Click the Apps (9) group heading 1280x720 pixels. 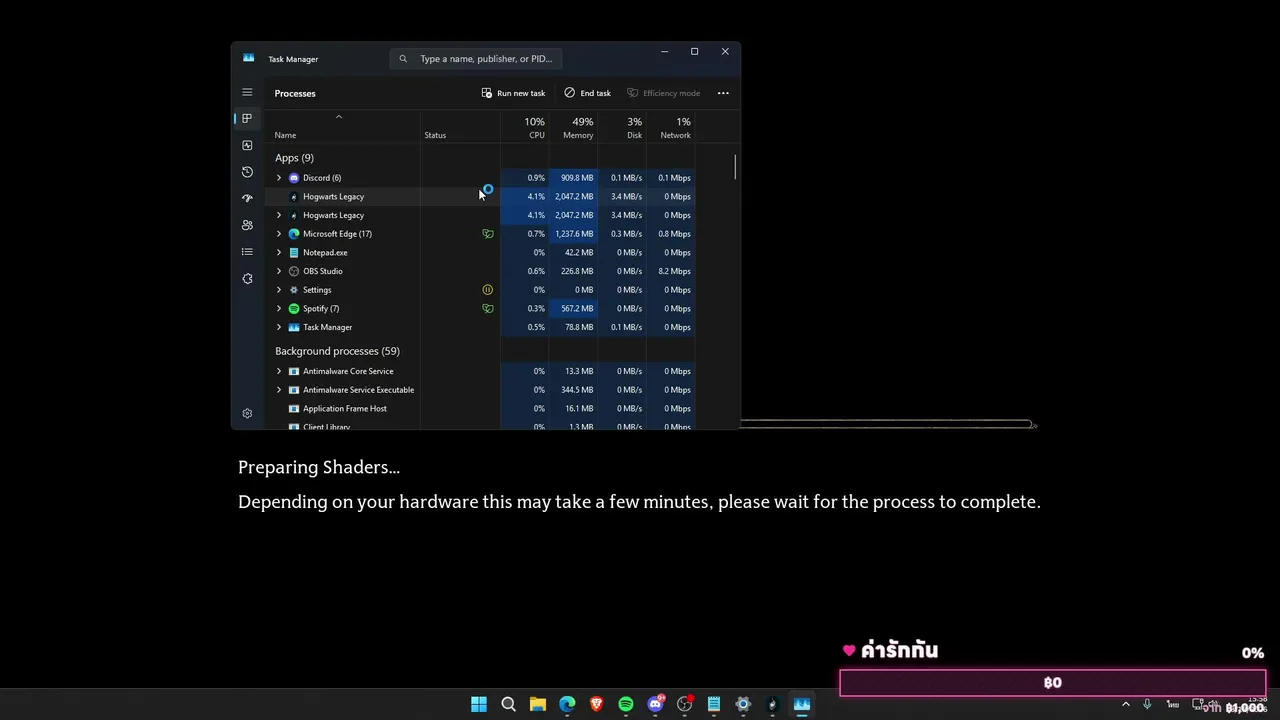tap(294, 158)
